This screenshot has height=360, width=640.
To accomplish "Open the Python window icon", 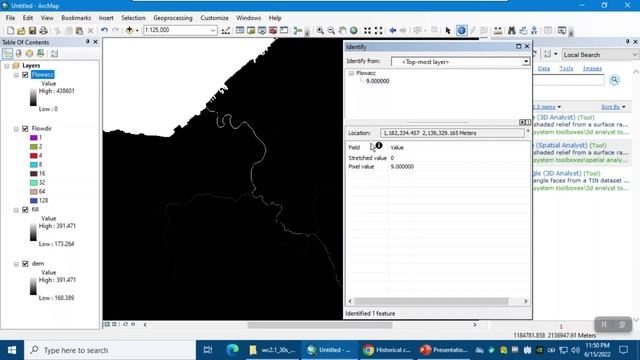I will click(284, 31).
